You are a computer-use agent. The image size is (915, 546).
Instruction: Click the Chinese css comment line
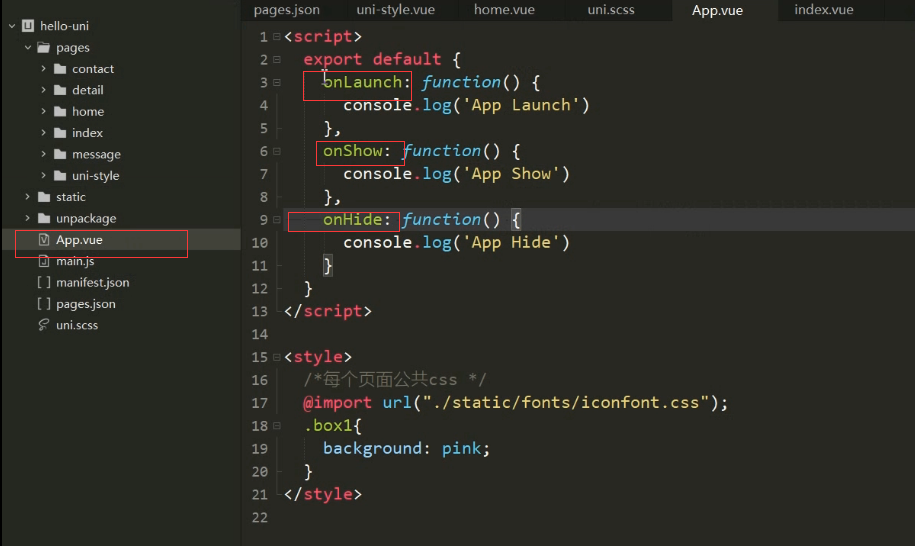pyautogui.click(x=394, y=380)
